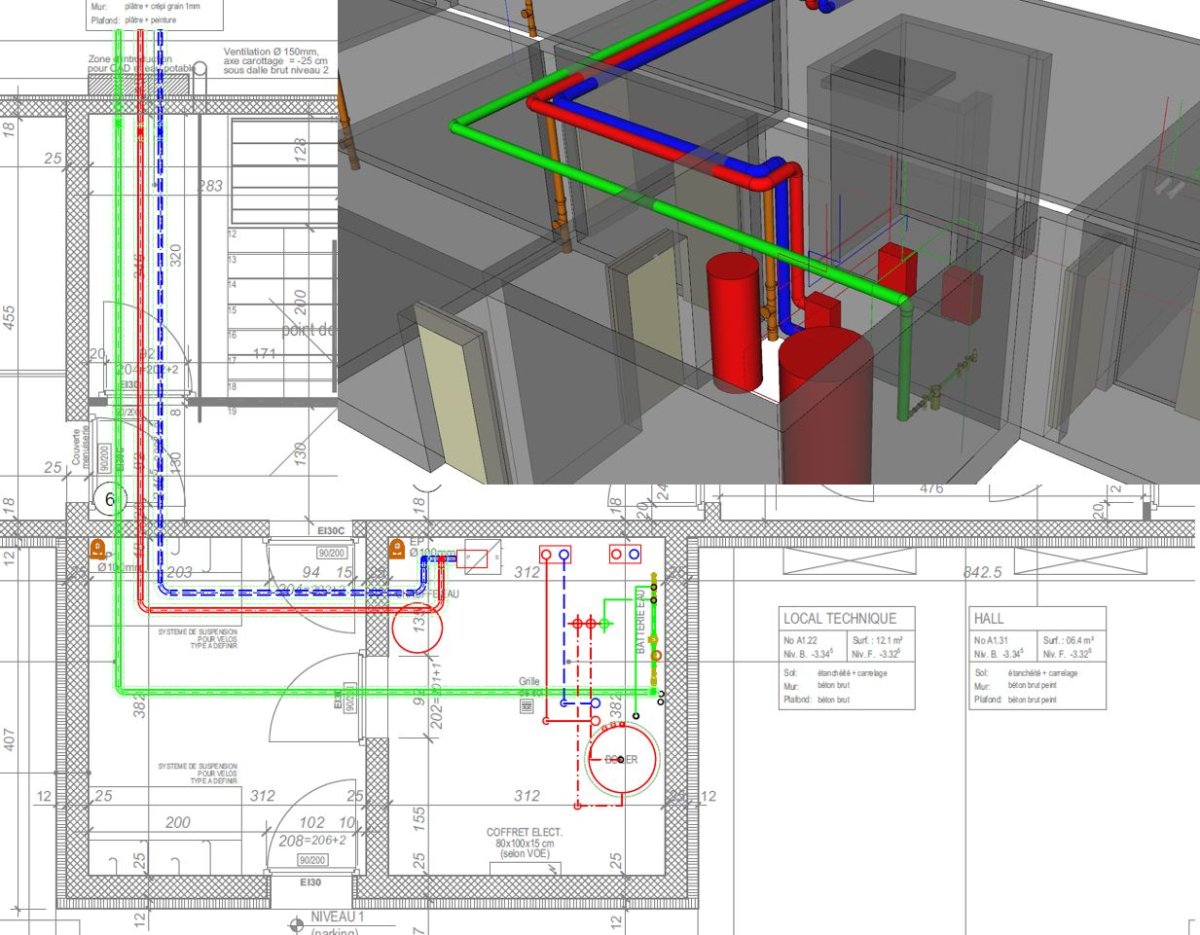
Task: Select the left red-blue connection pair box
Action: coord(556,553)
